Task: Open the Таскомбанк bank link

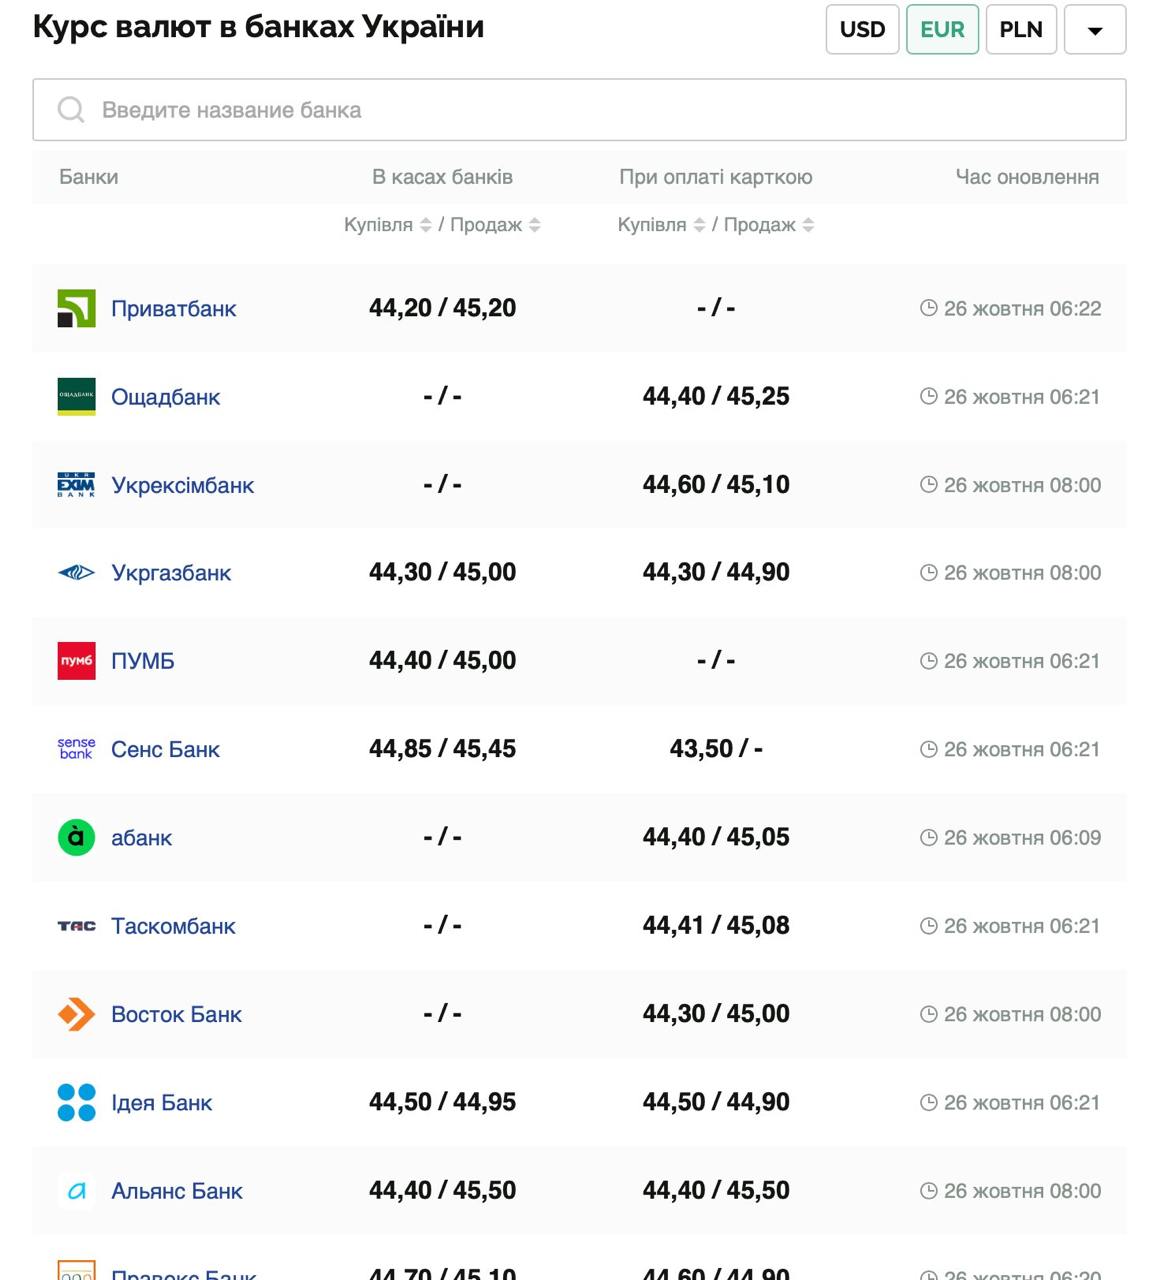Action: pyautogui.click(x=173, y=926)
